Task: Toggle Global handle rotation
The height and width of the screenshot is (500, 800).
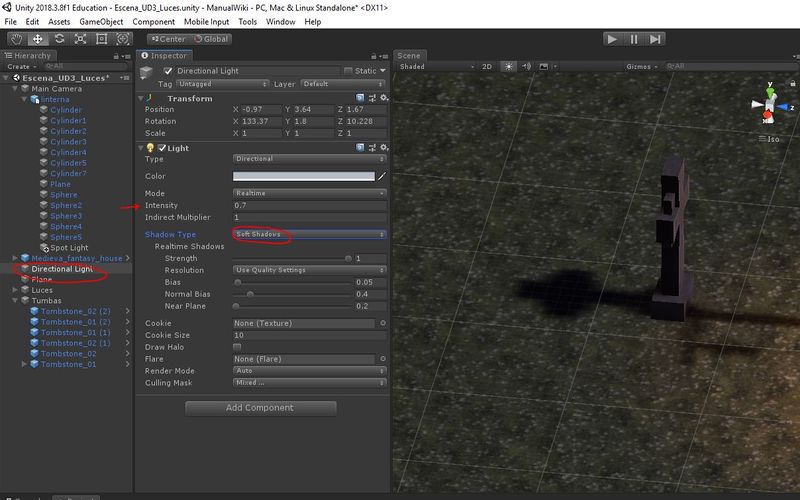Action: point(211,39)
